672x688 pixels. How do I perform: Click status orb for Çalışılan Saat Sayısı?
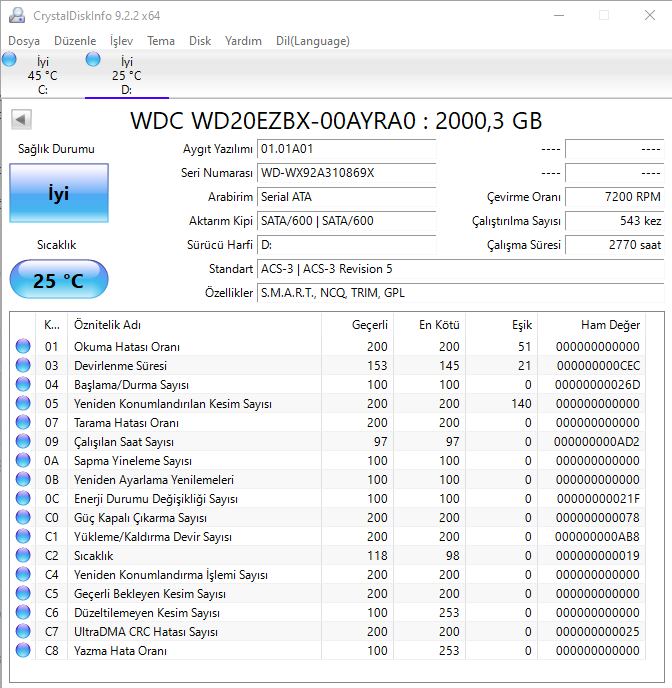[23, 441]
